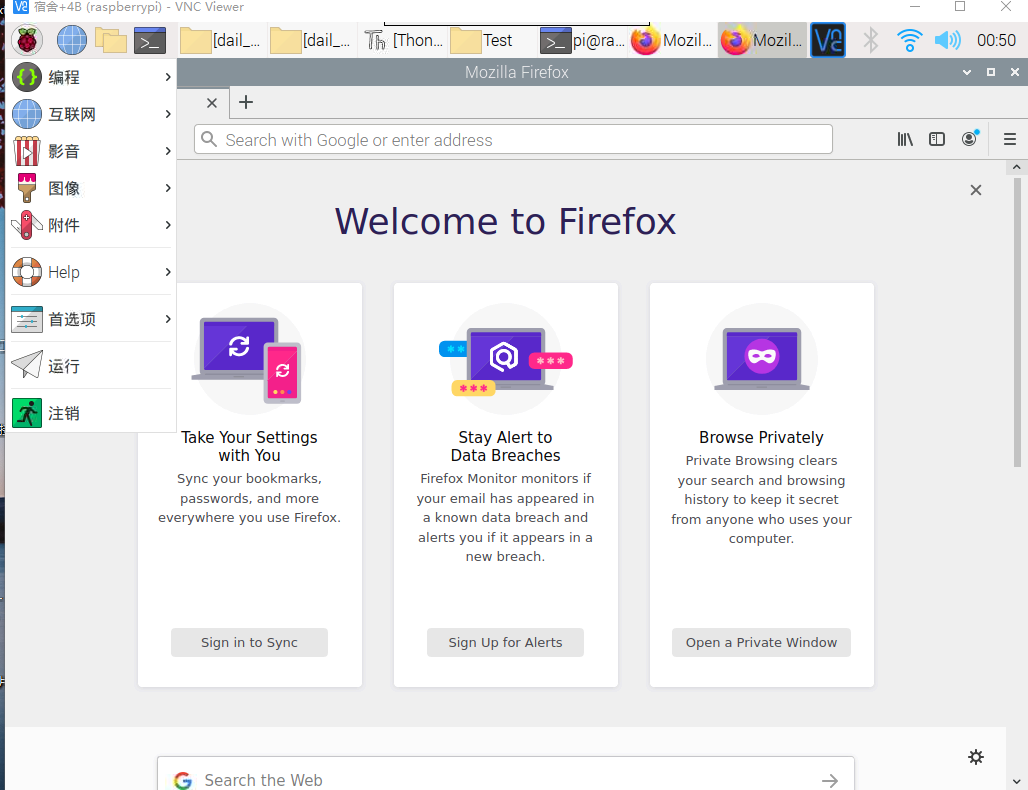
Task: Click the Firefox title bar dropdown arrow
Action: point(966,72)
